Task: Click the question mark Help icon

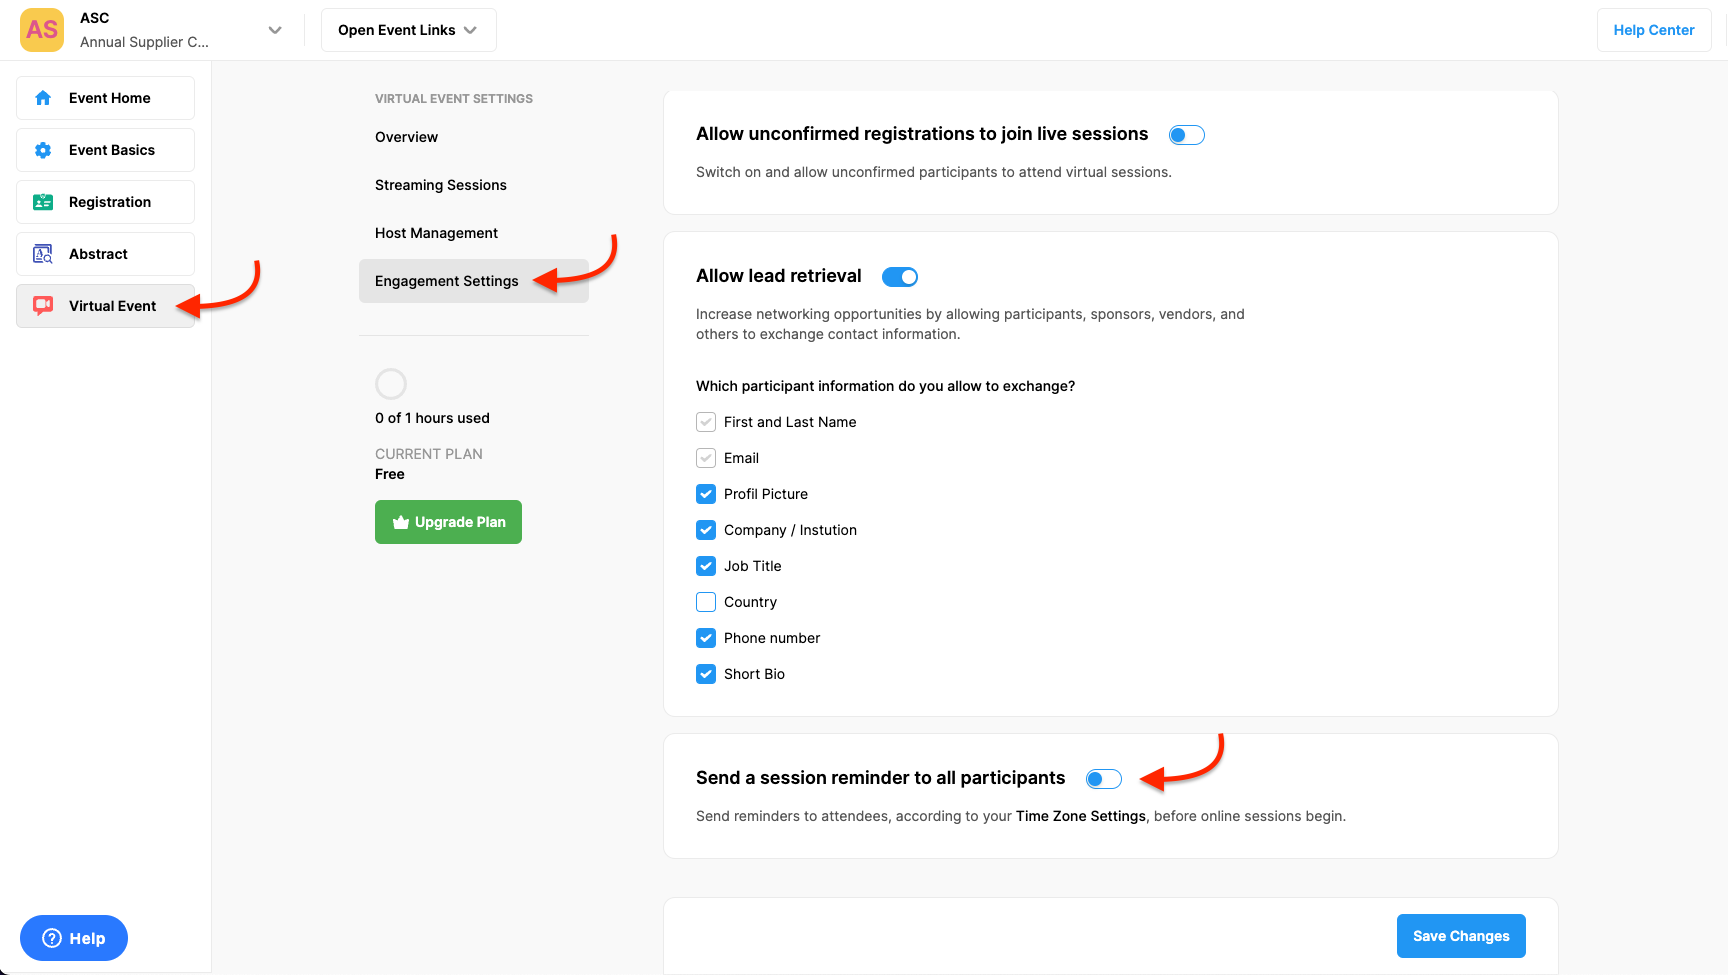Action: pos(52,938)
